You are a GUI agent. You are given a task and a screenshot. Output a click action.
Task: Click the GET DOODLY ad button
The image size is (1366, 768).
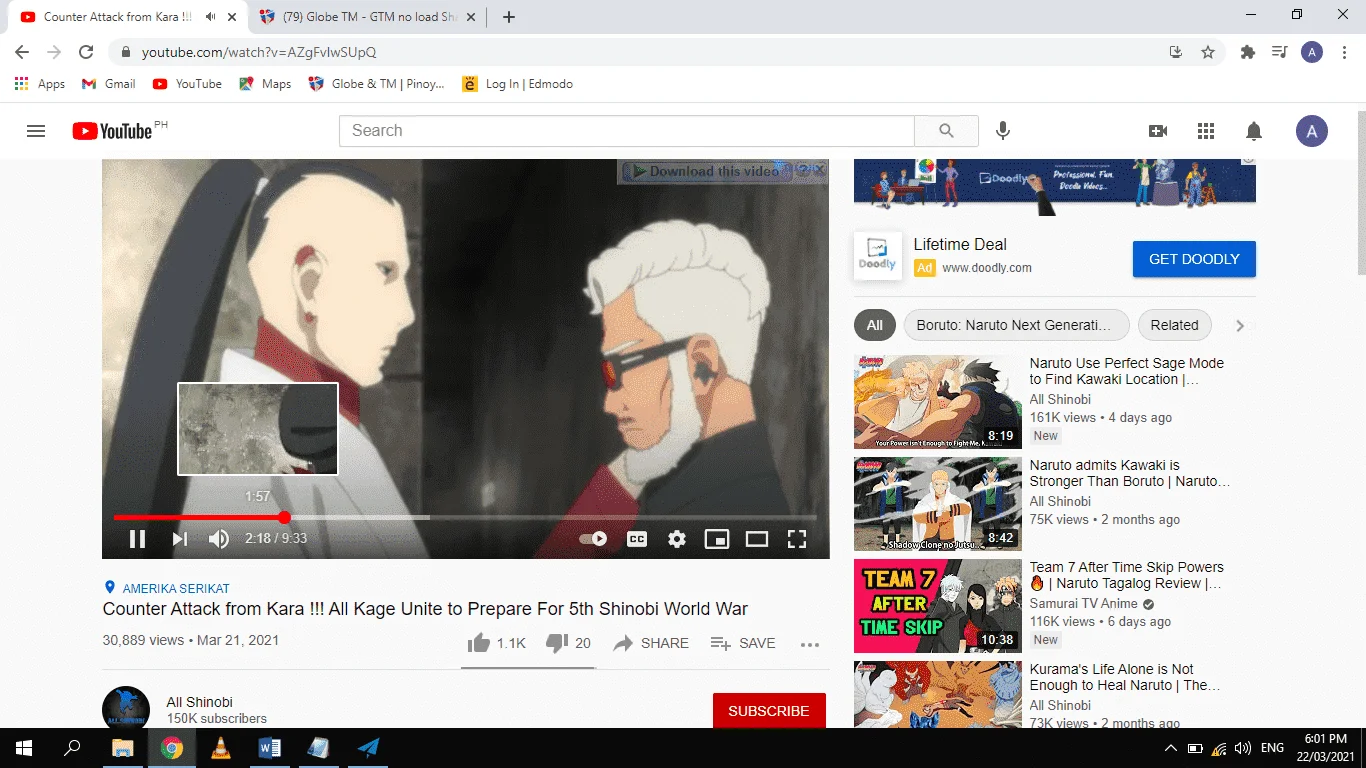tap(1194, 259)
